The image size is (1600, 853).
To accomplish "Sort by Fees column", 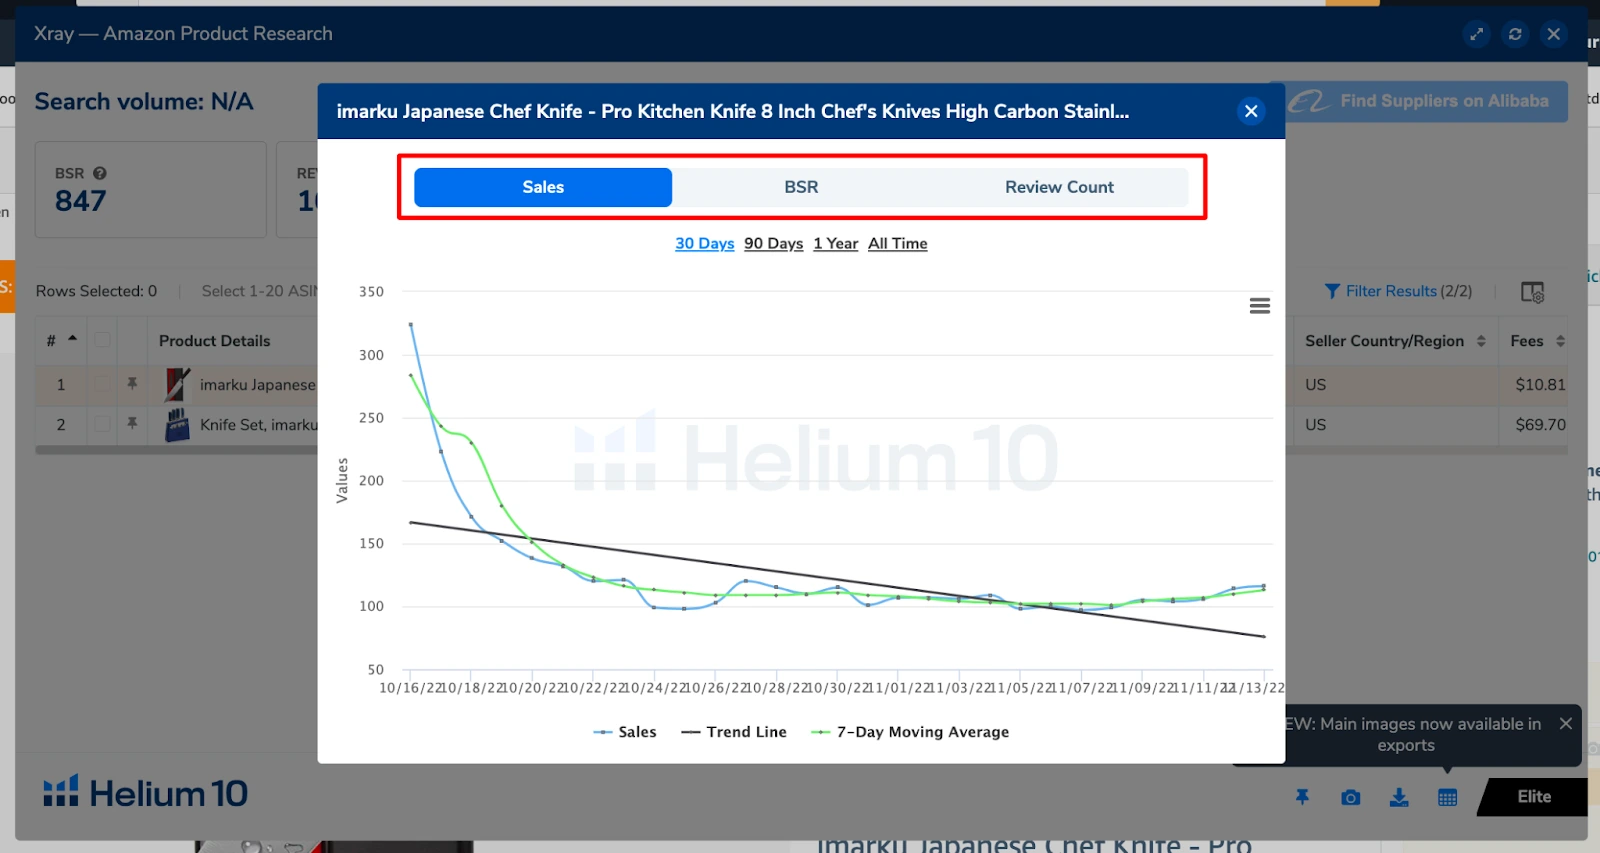I will click(1537, 341).
